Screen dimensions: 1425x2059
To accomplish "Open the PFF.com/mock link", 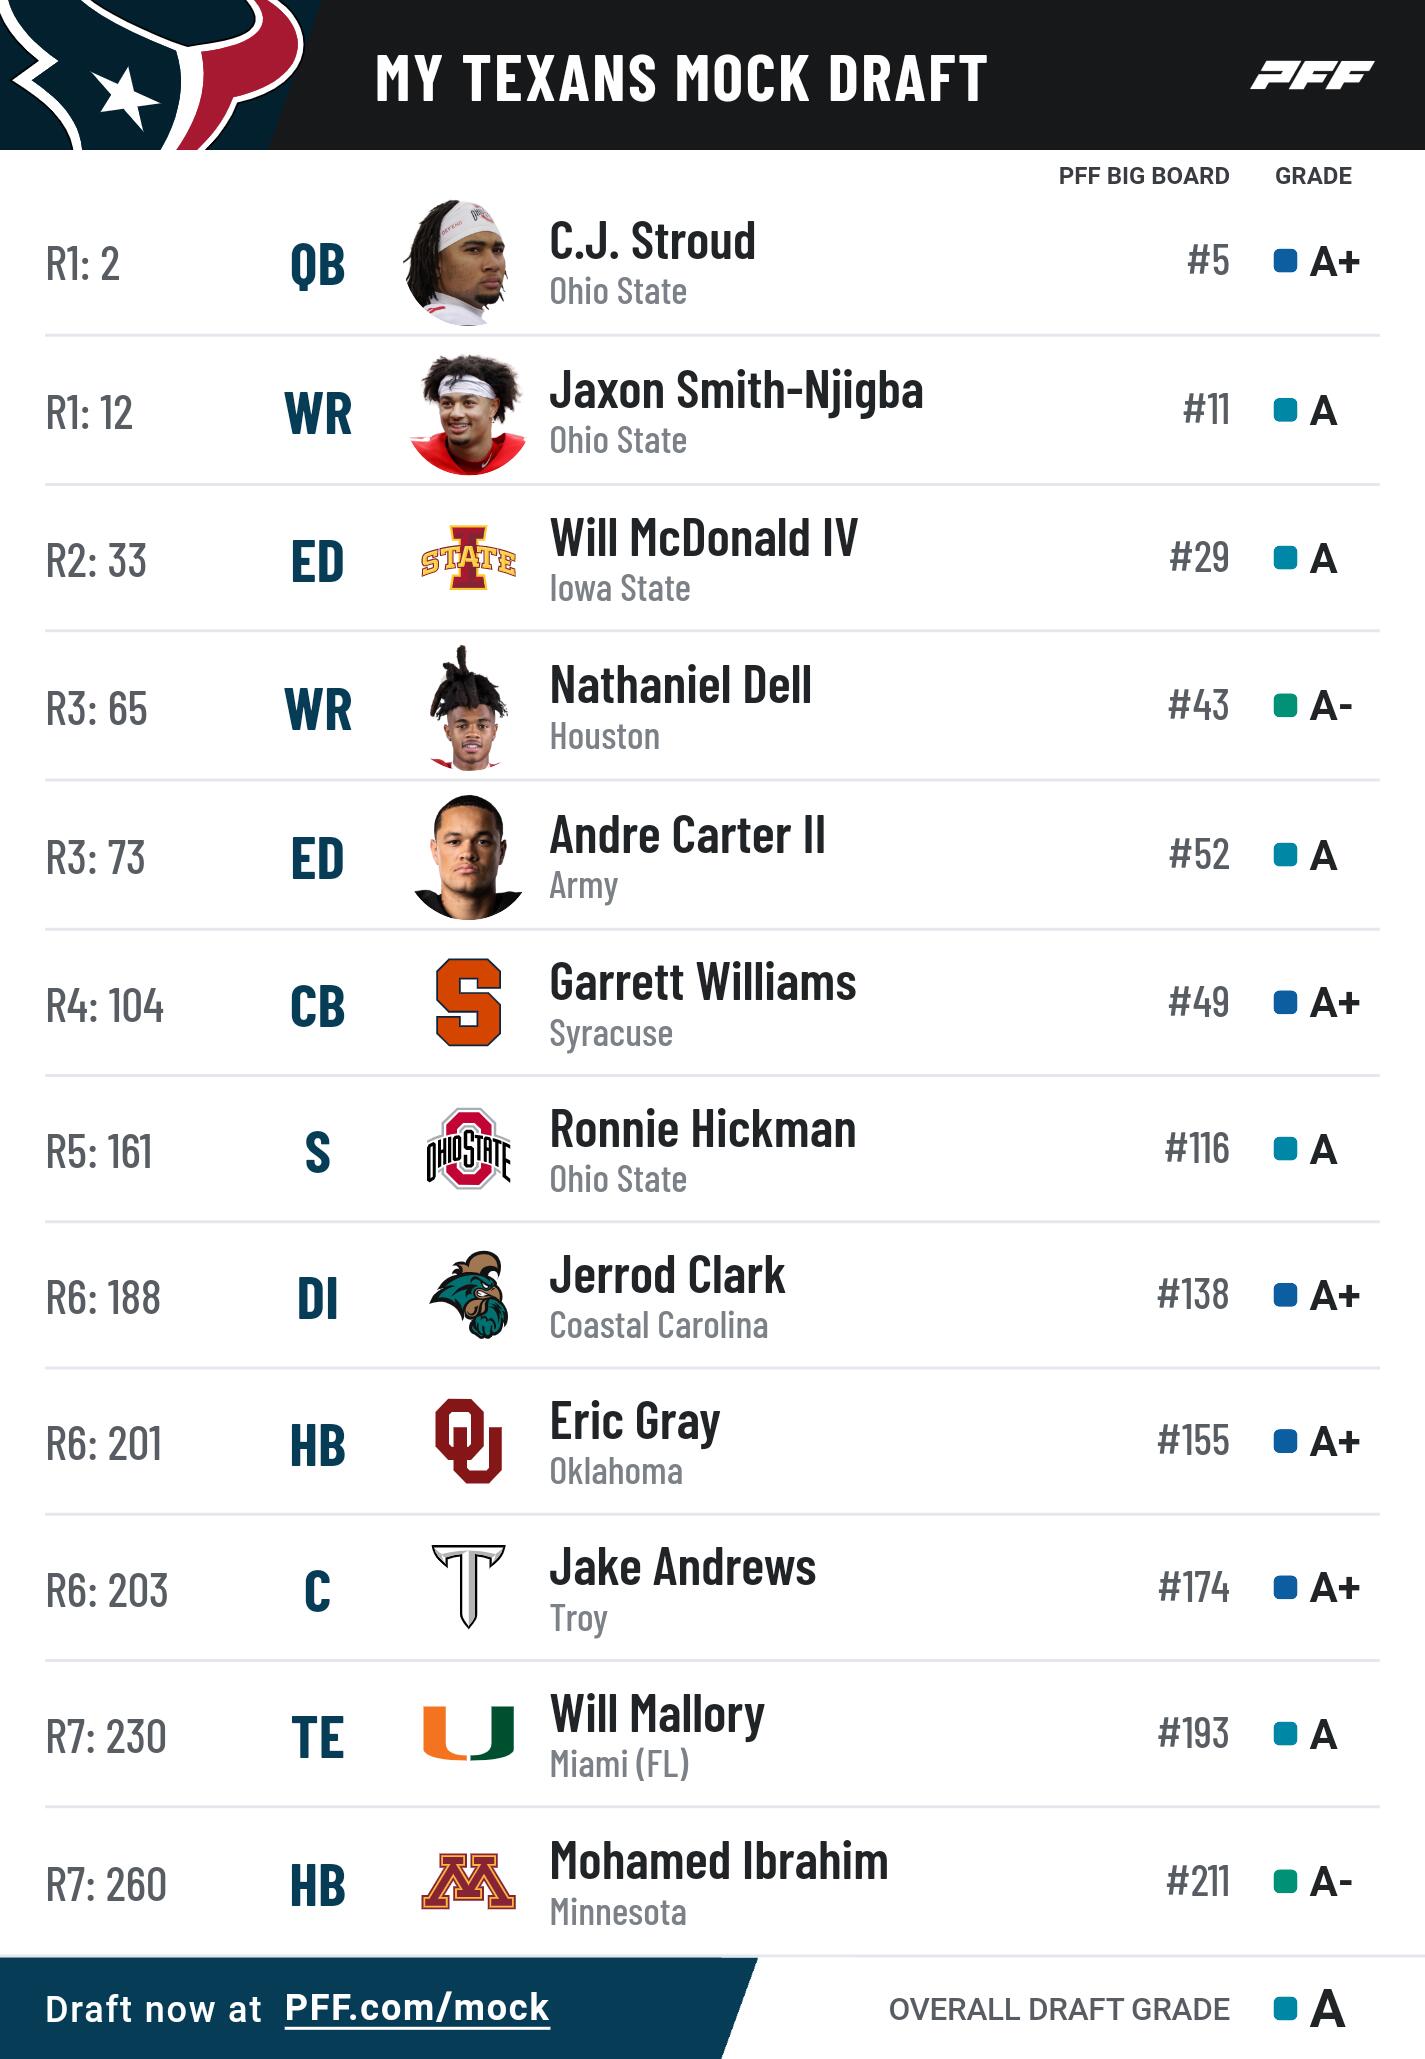I will (x=417, y=2008).
